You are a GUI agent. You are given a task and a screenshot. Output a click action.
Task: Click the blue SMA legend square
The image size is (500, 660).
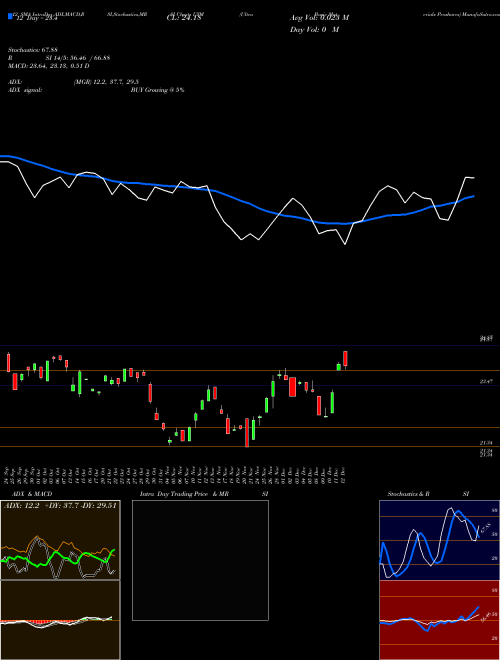pyautogui.click(x=10, y=16)
